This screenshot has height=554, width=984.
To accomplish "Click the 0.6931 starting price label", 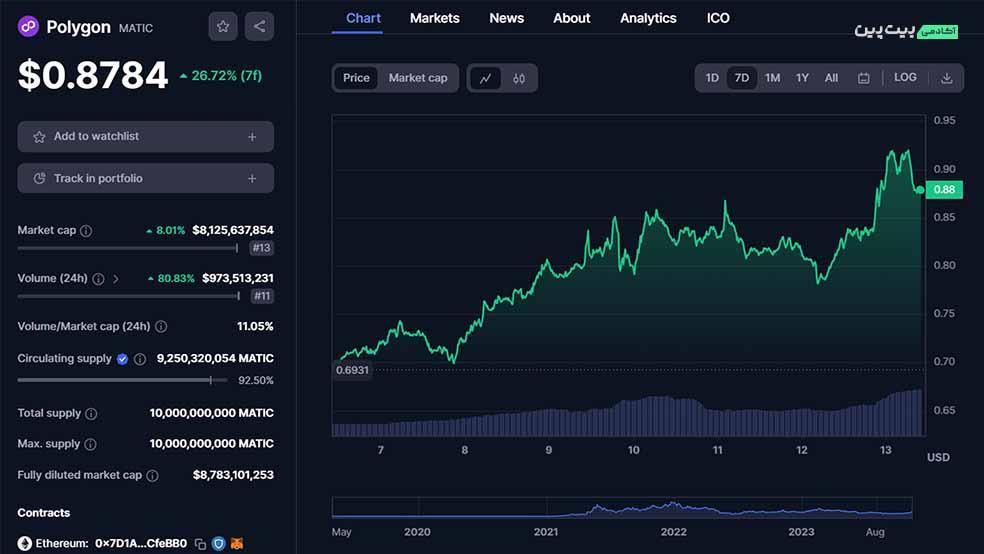I will (352, 370).
